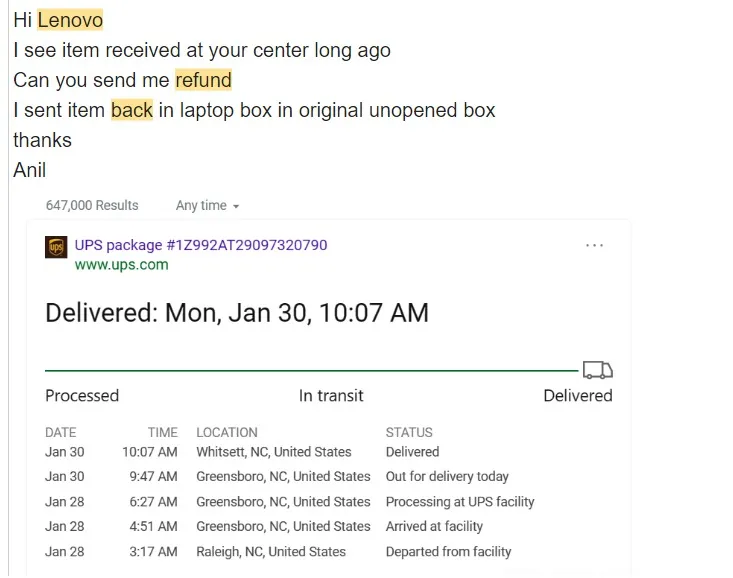Click the highlighted word back
The image size is (733, 578).
132,110
